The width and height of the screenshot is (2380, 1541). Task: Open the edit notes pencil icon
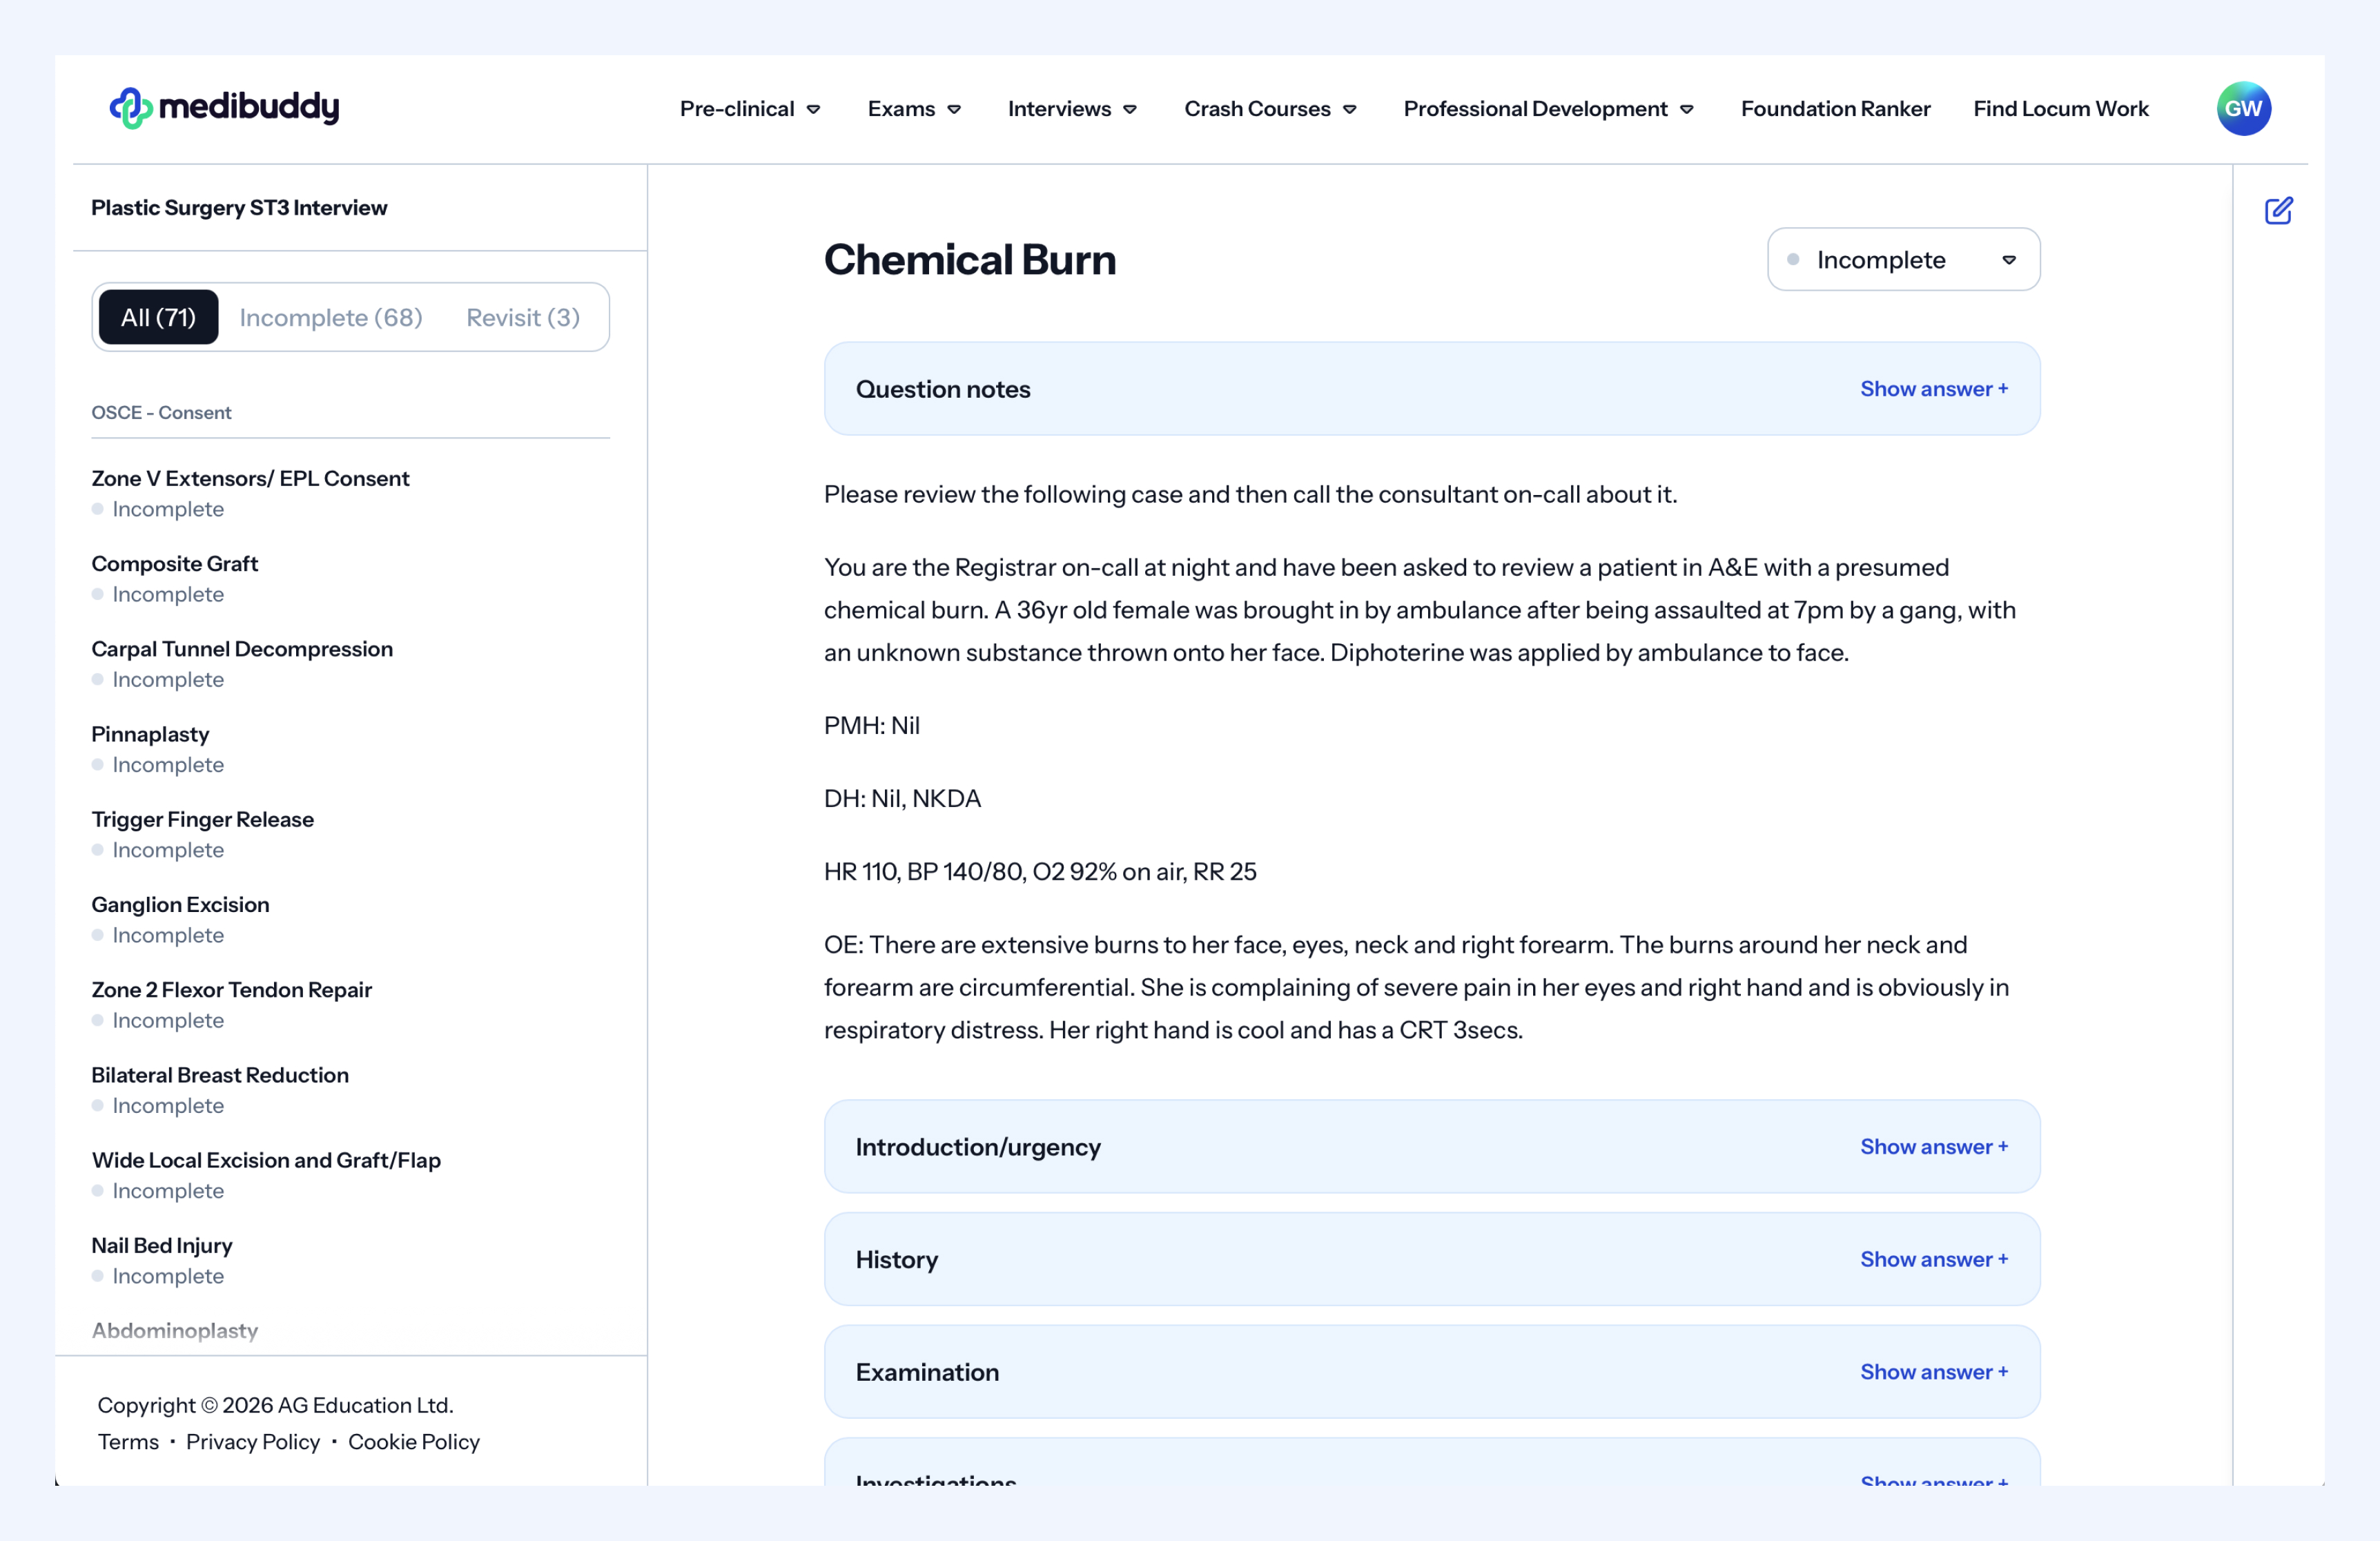coord(2278,211)
